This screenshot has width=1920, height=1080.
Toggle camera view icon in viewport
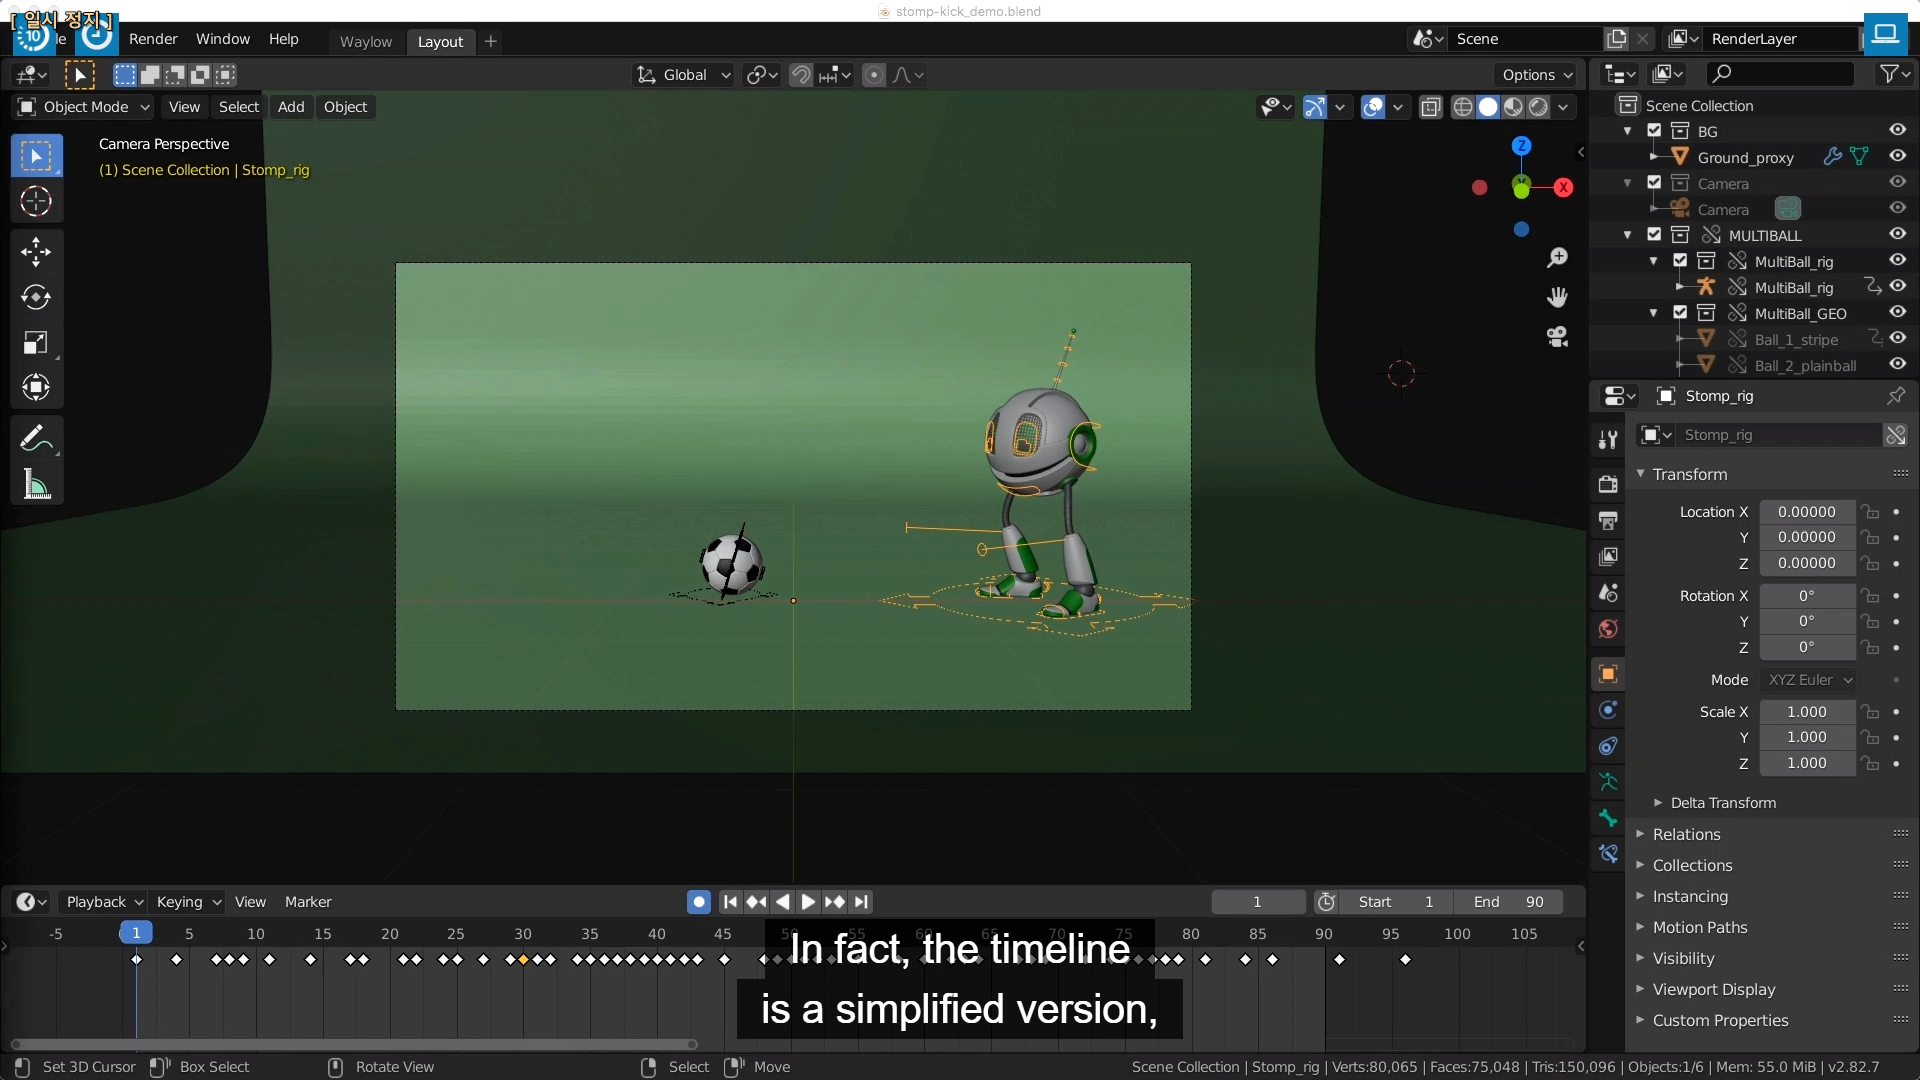pyautogui.click(x=1557, y=337)
